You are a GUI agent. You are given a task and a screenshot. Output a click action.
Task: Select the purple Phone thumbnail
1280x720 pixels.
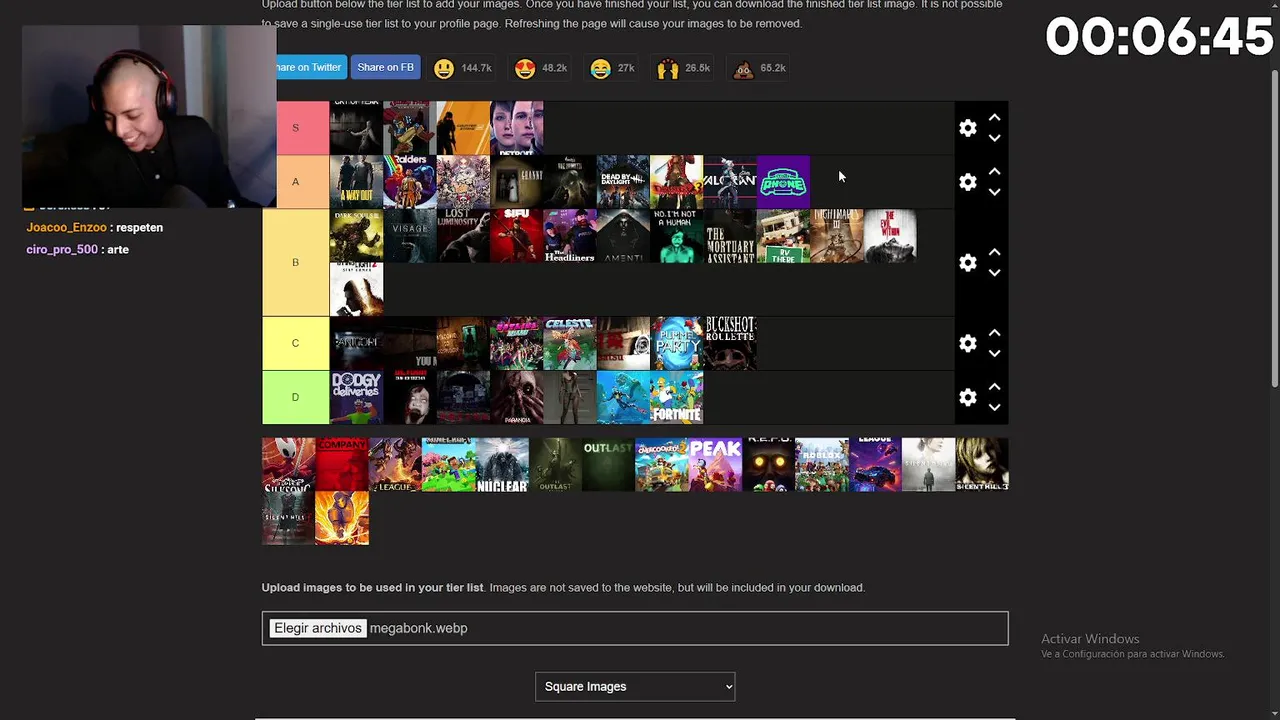[783, 182]
